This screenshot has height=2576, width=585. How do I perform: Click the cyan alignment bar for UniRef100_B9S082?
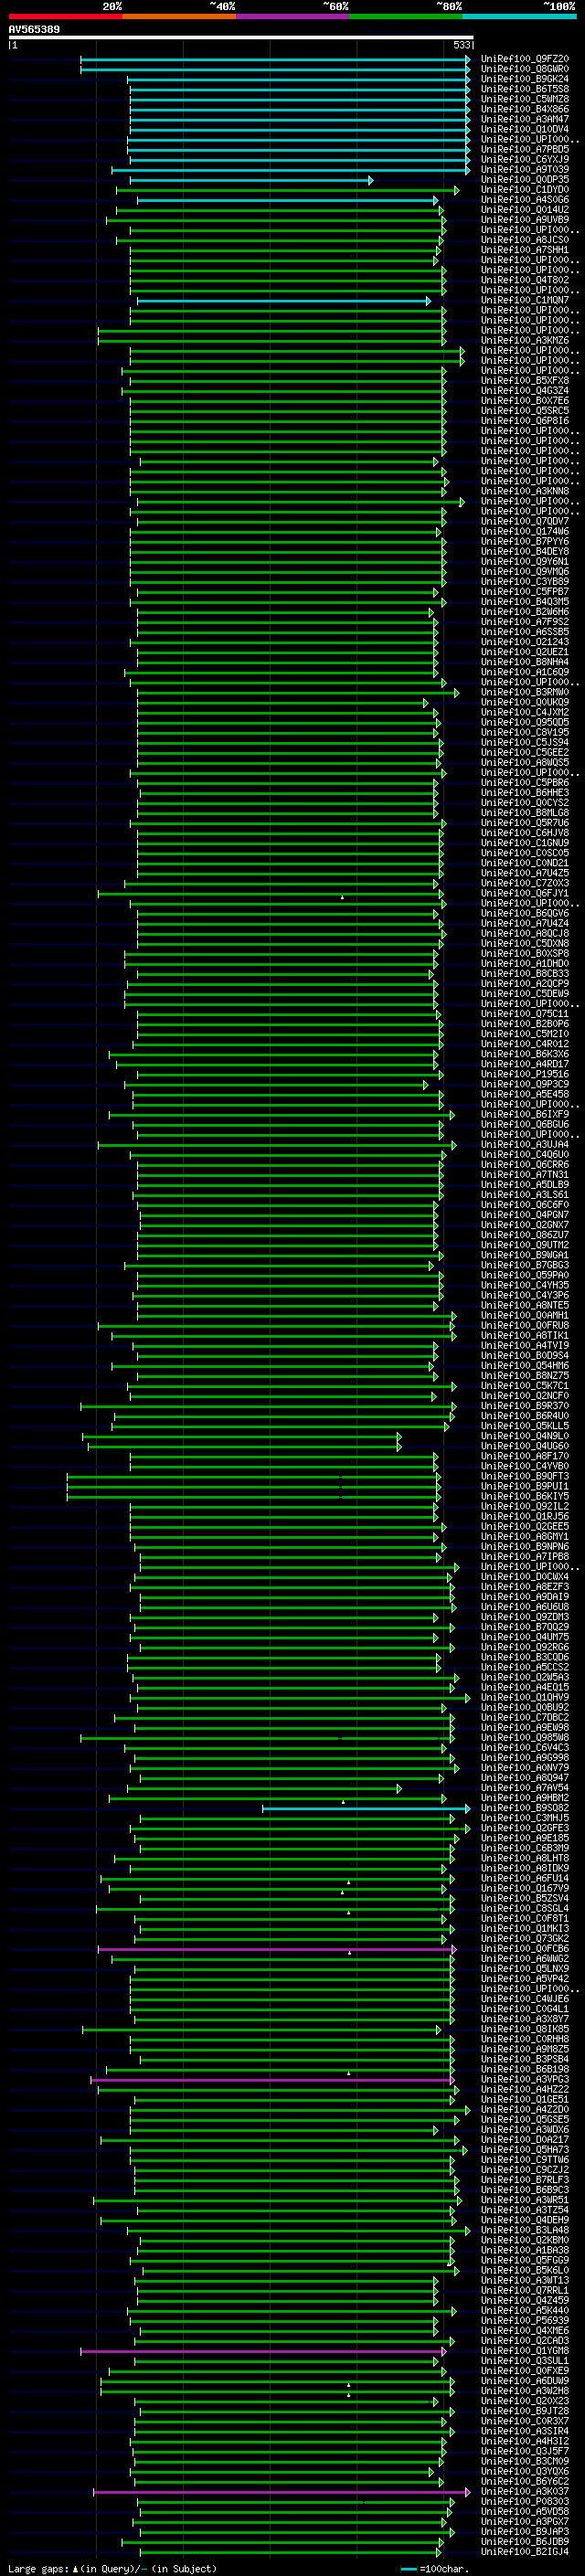(x=366, y=1808)
